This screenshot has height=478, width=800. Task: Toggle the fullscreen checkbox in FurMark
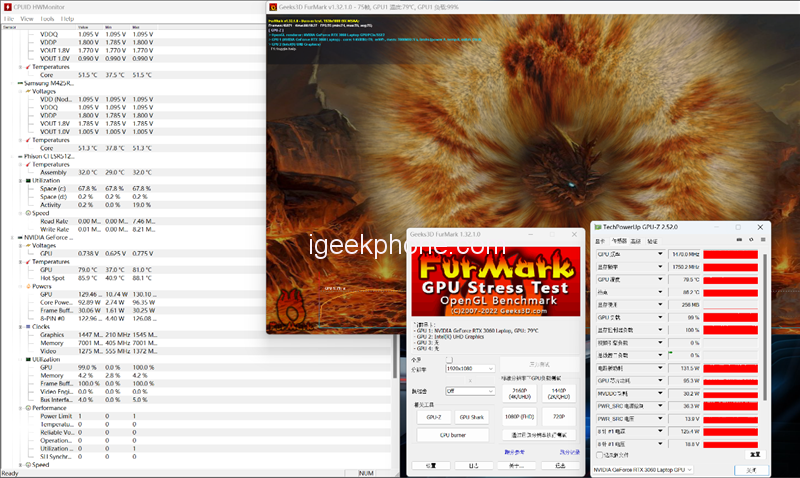coord(450,359)
